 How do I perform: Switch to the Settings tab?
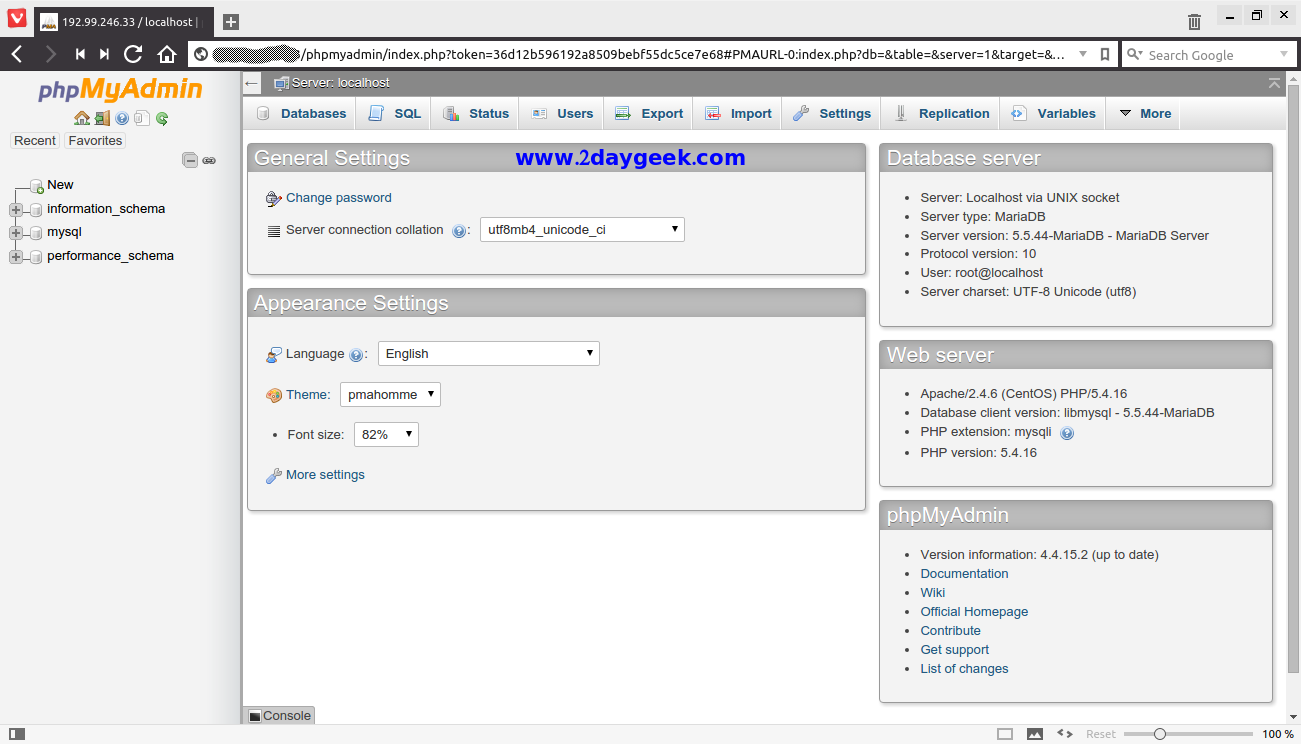coord(832,113)
